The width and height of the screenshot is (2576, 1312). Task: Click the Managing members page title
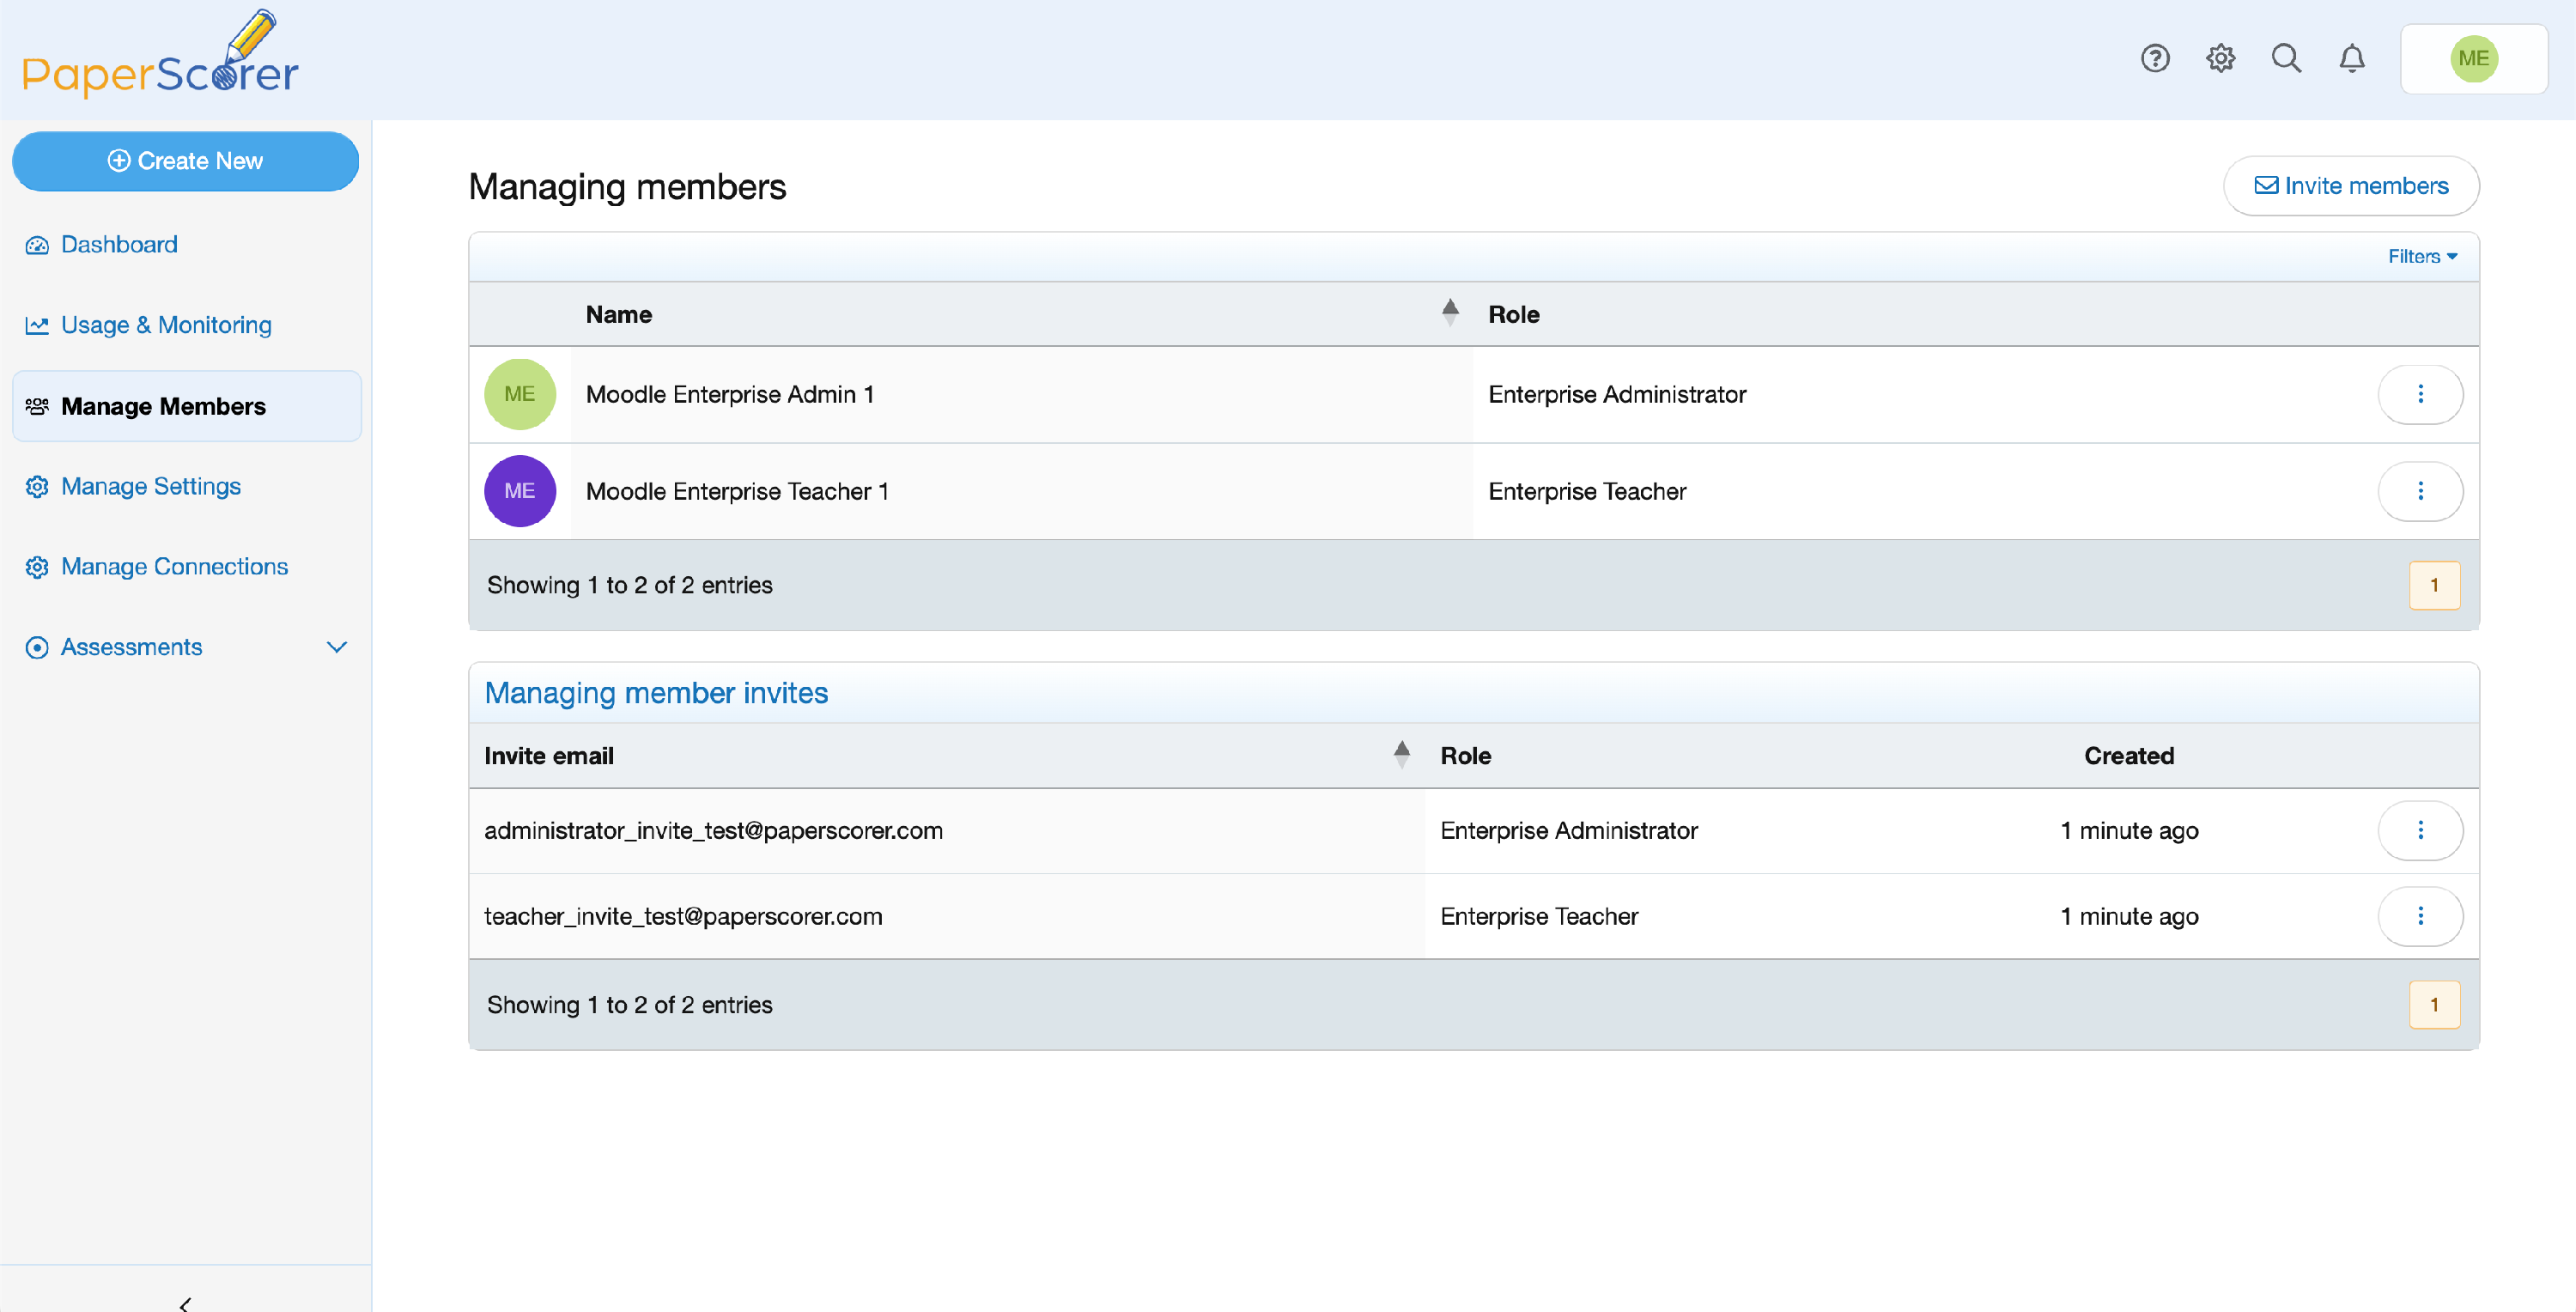point(627,187)
